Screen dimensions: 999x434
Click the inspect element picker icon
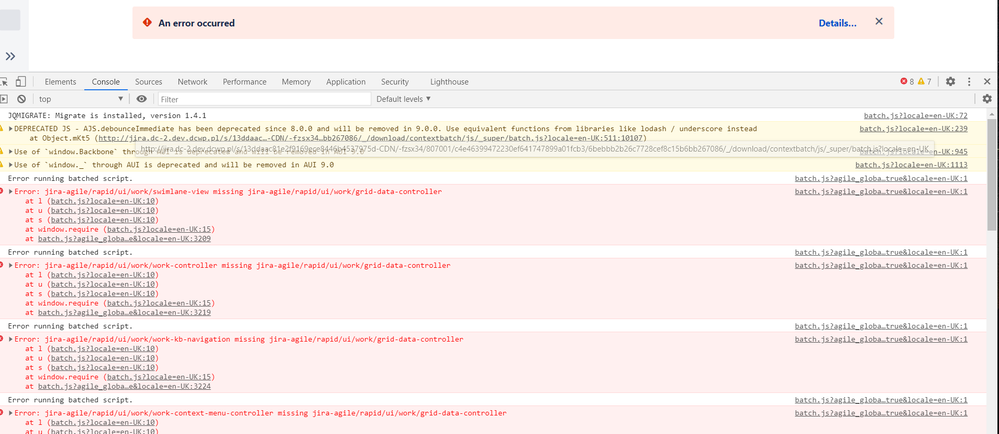(3, 82)
